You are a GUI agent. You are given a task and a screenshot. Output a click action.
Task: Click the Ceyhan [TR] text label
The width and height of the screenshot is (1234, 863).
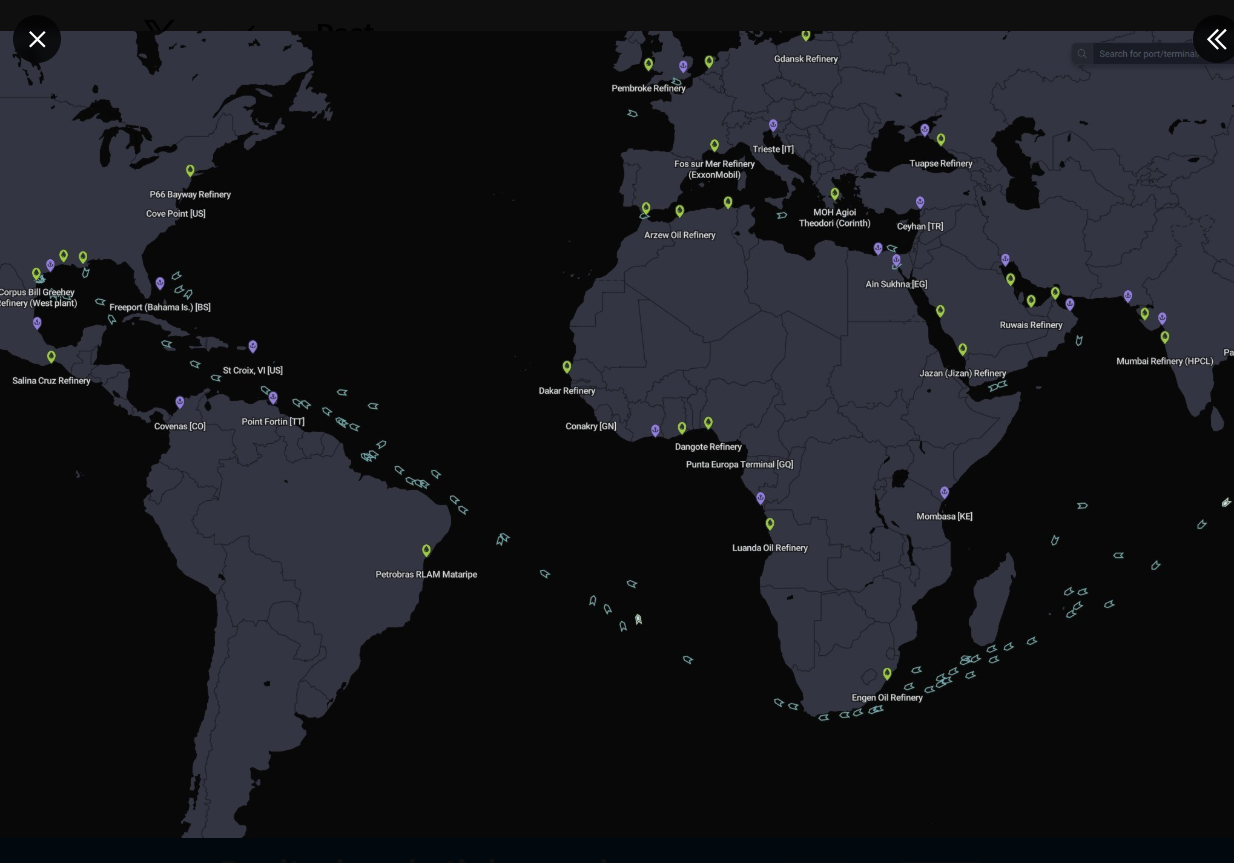[x=920, y=227]
